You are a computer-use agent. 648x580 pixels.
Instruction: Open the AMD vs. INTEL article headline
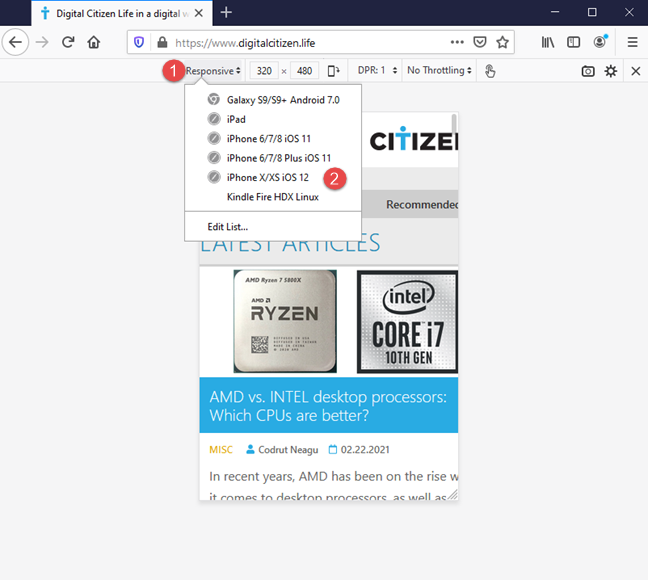coord(328,406)
